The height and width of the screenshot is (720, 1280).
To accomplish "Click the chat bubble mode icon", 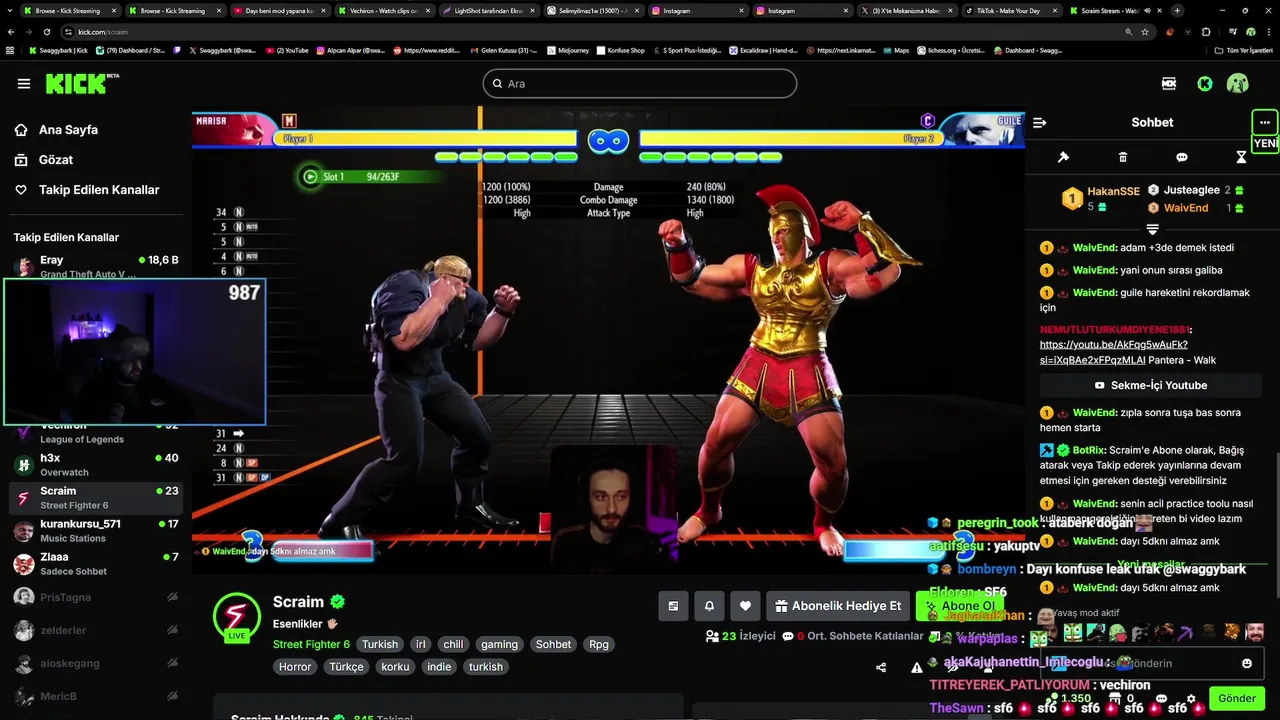I will (1182, 157).
